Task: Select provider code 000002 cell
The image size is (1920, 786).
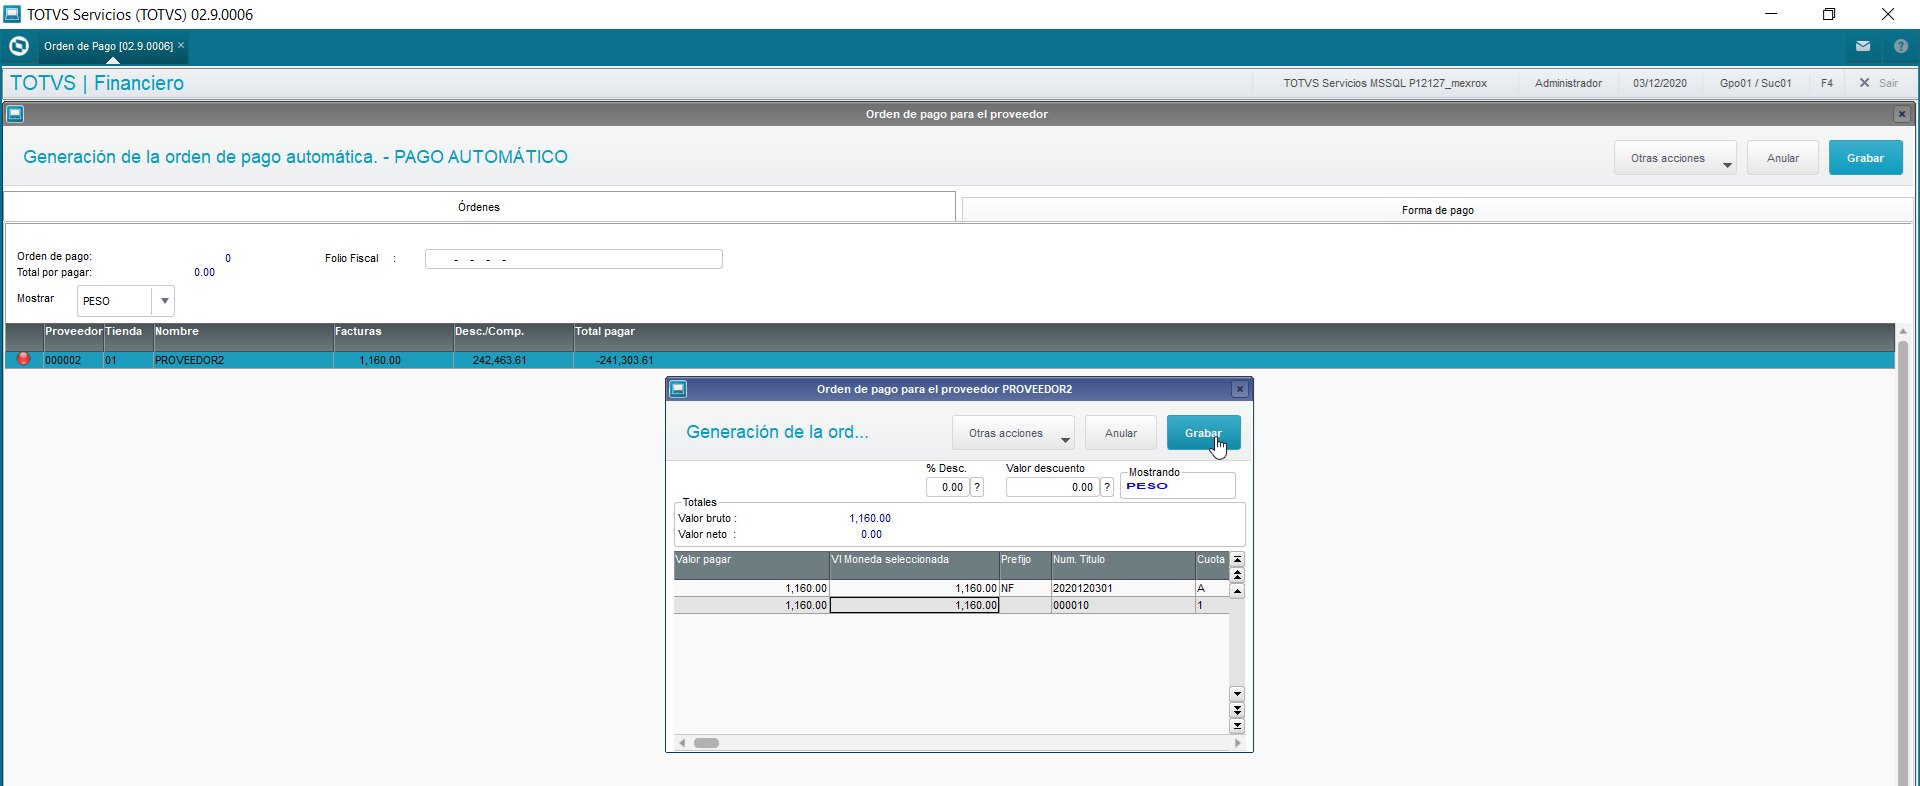Action: [73, 360]
